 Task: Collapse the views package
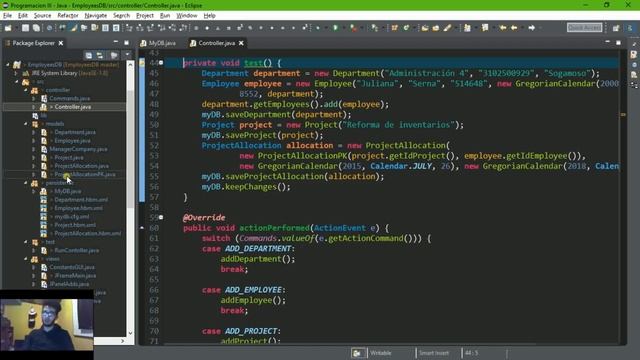(x=25, y=259)
